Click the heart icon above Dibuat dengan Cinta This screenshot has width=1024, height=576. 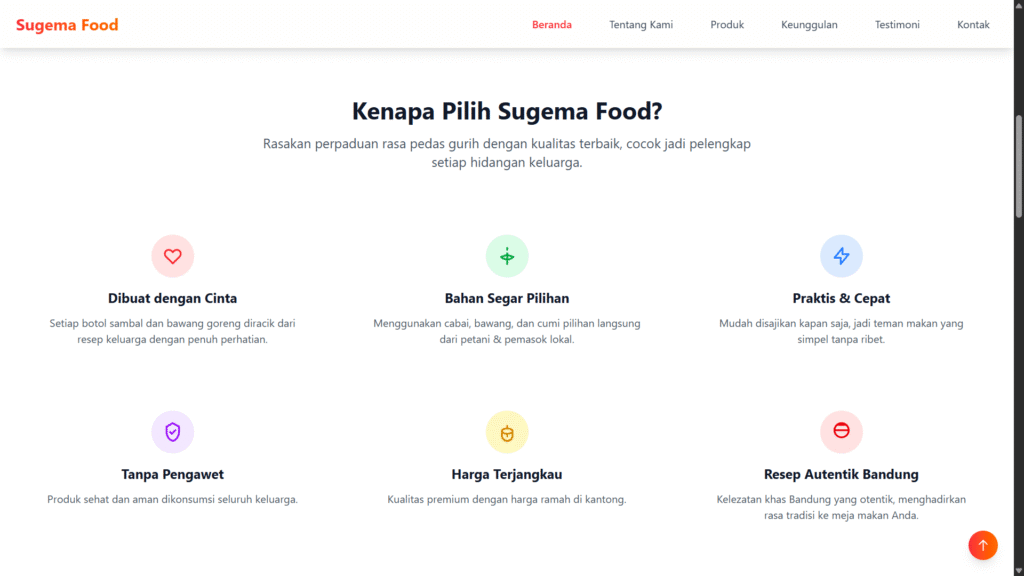[x=172, y=256]
